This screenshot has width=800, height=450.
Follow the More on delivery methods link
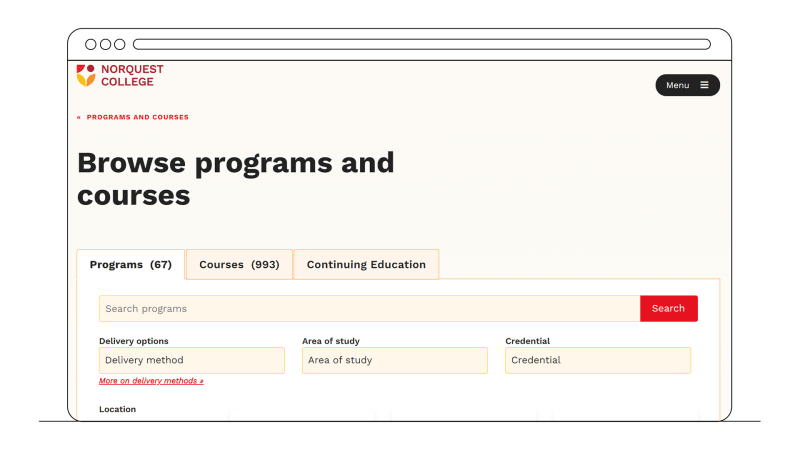pyautogui.click(x=151, y=381)
